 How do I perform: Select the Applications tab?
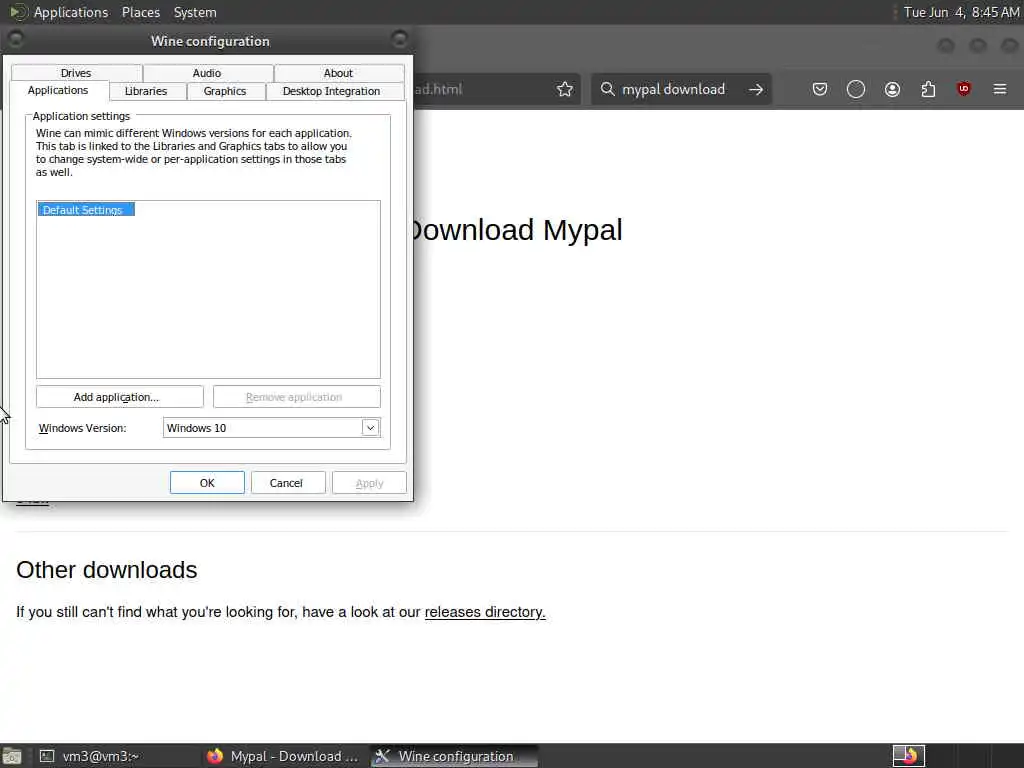click(x=58, y=90)
